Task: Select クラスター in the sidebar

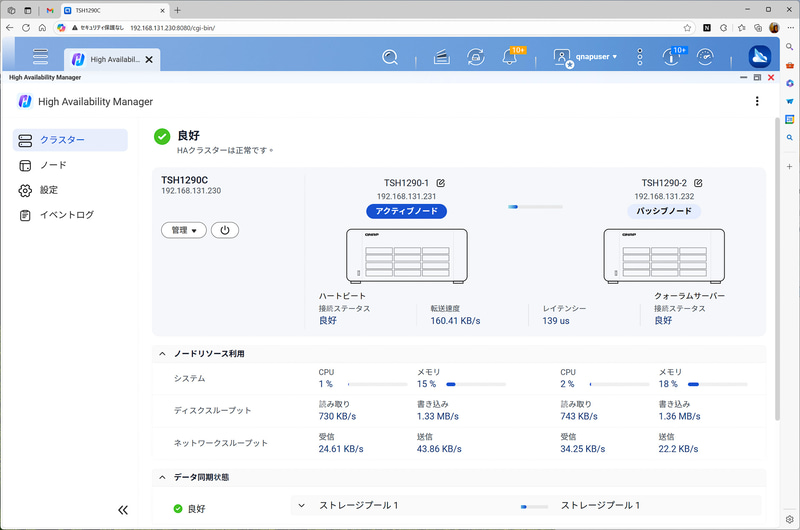Action: pyautogui.click(x=70, y=140)
